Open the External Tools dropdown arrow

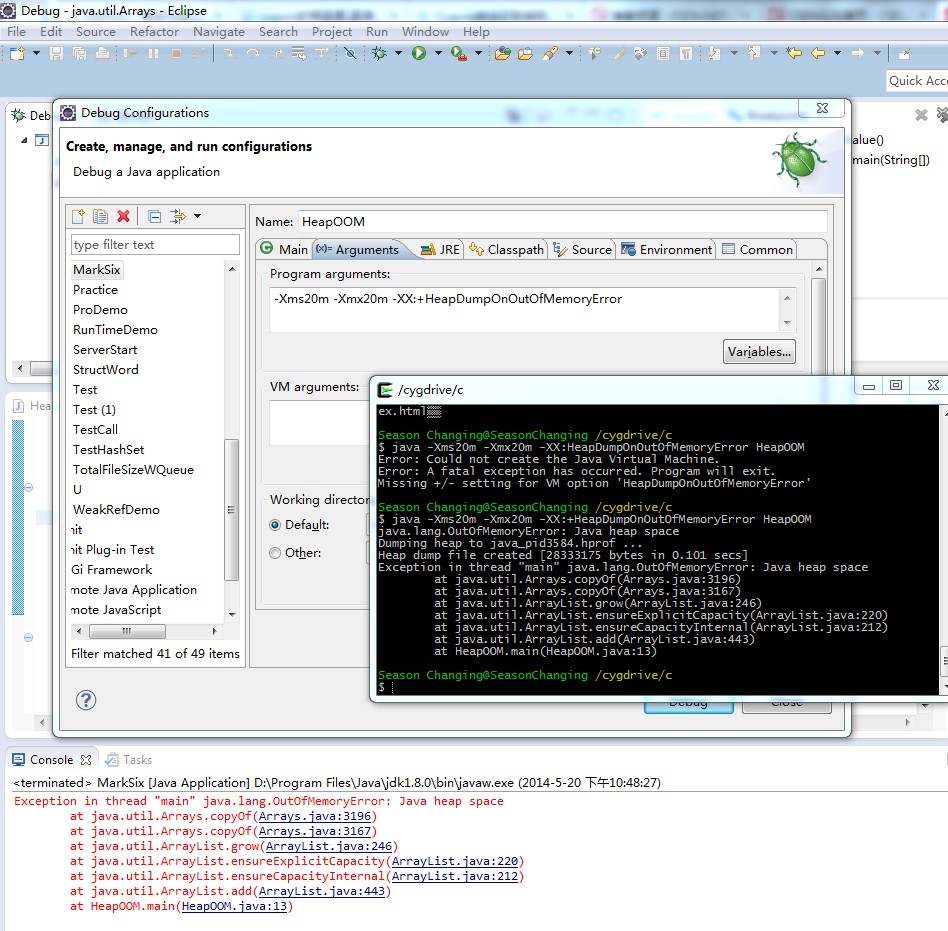coord(478,54)
